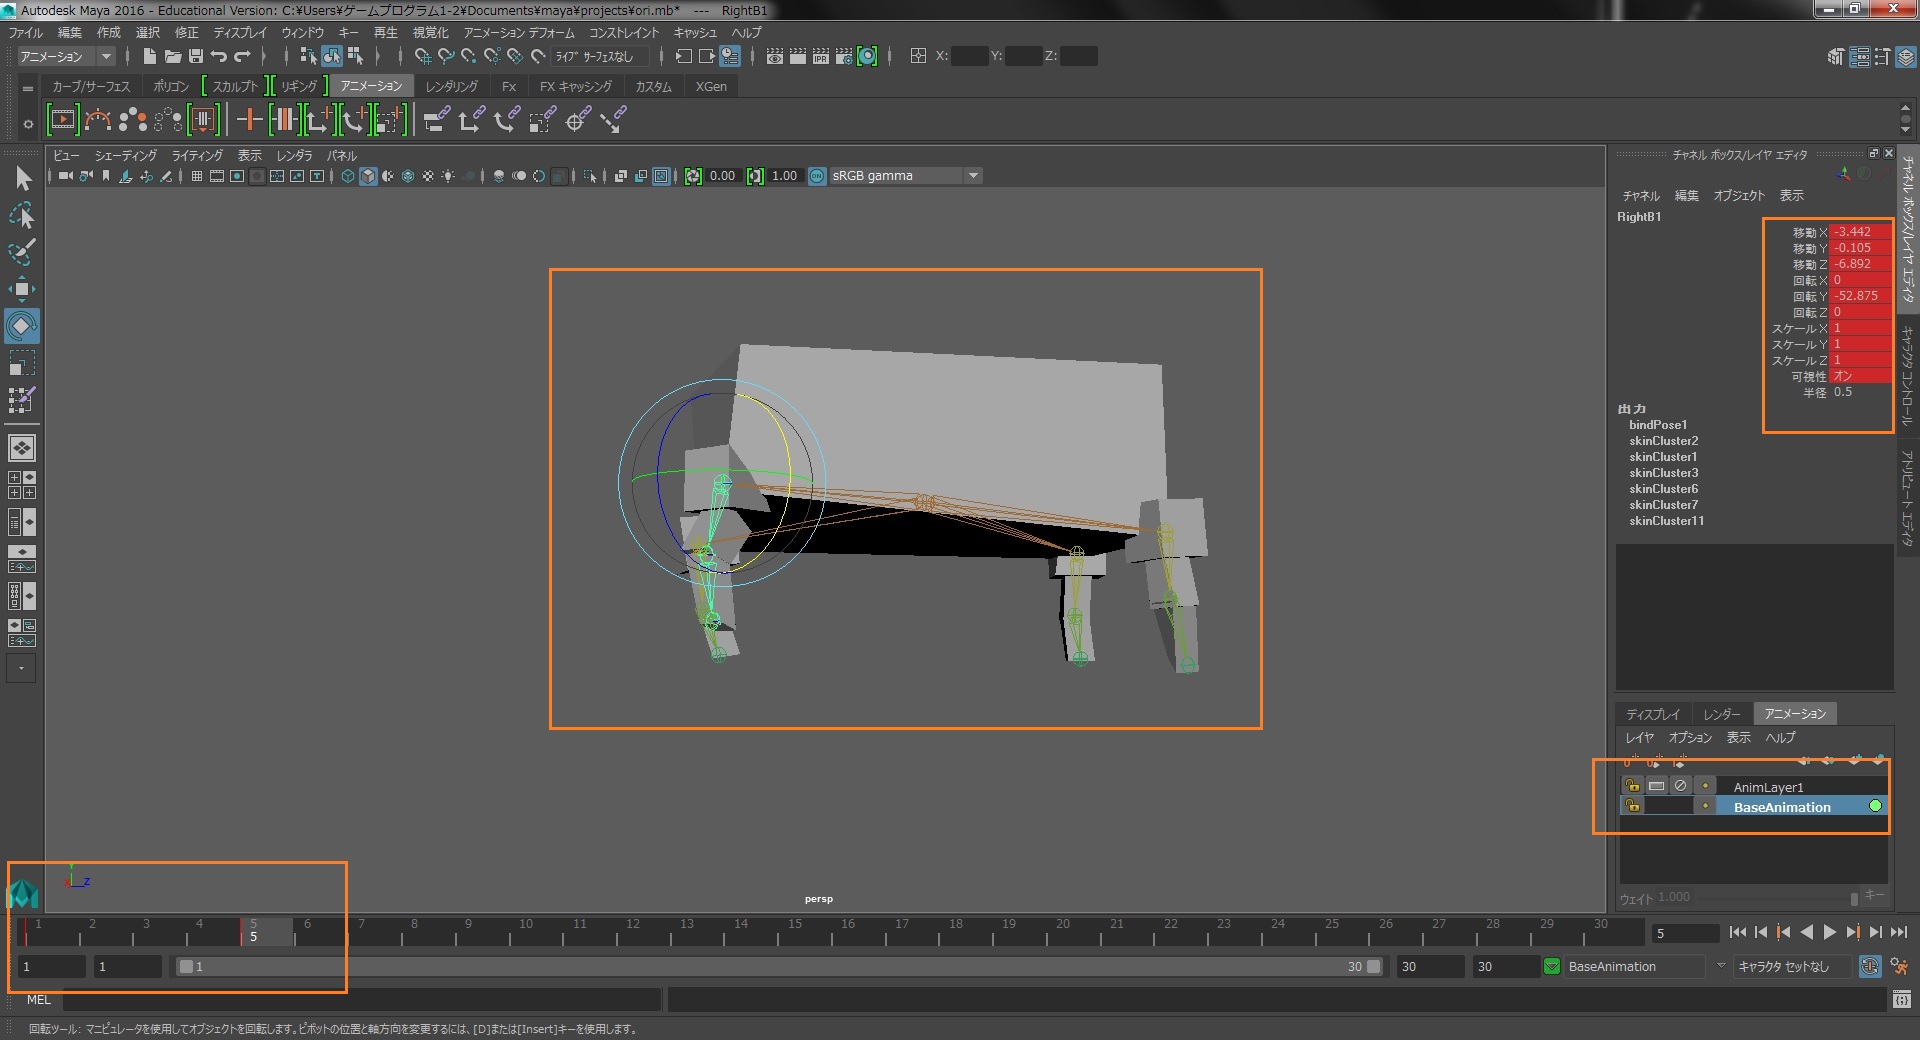
Task: Click the Open scene folder icon
Action: tap(172, 56)
